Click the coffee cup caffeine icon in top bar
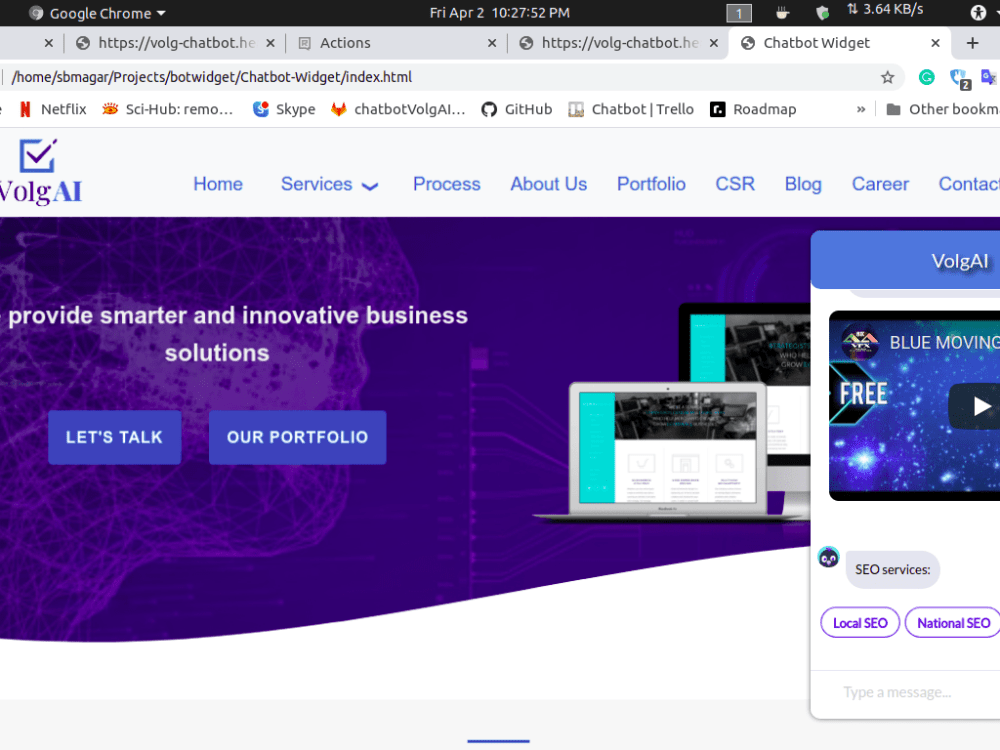1000x750 pixels. [782, 13]
